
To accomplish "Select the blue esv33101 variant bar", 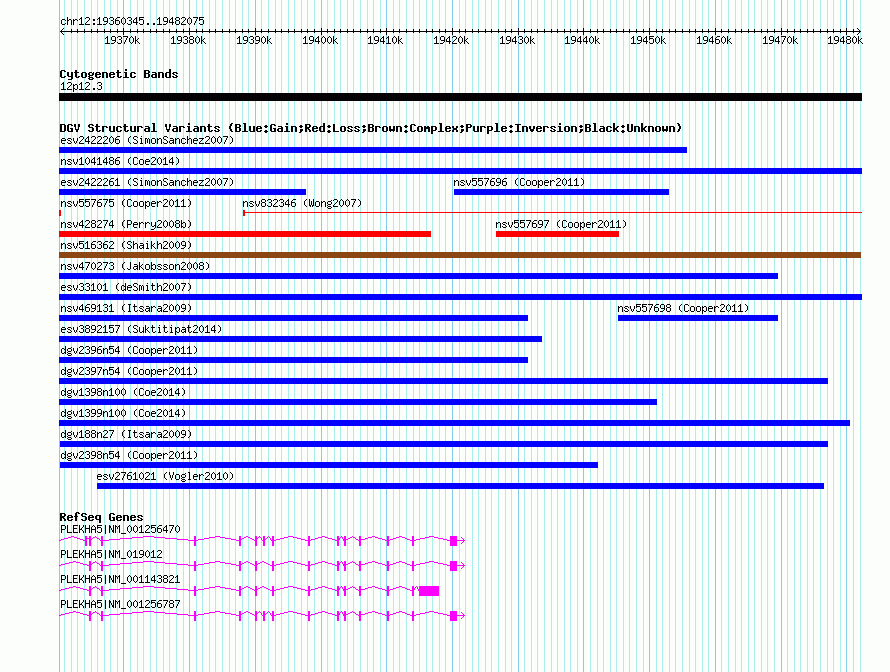I will (x=460, y=297).
